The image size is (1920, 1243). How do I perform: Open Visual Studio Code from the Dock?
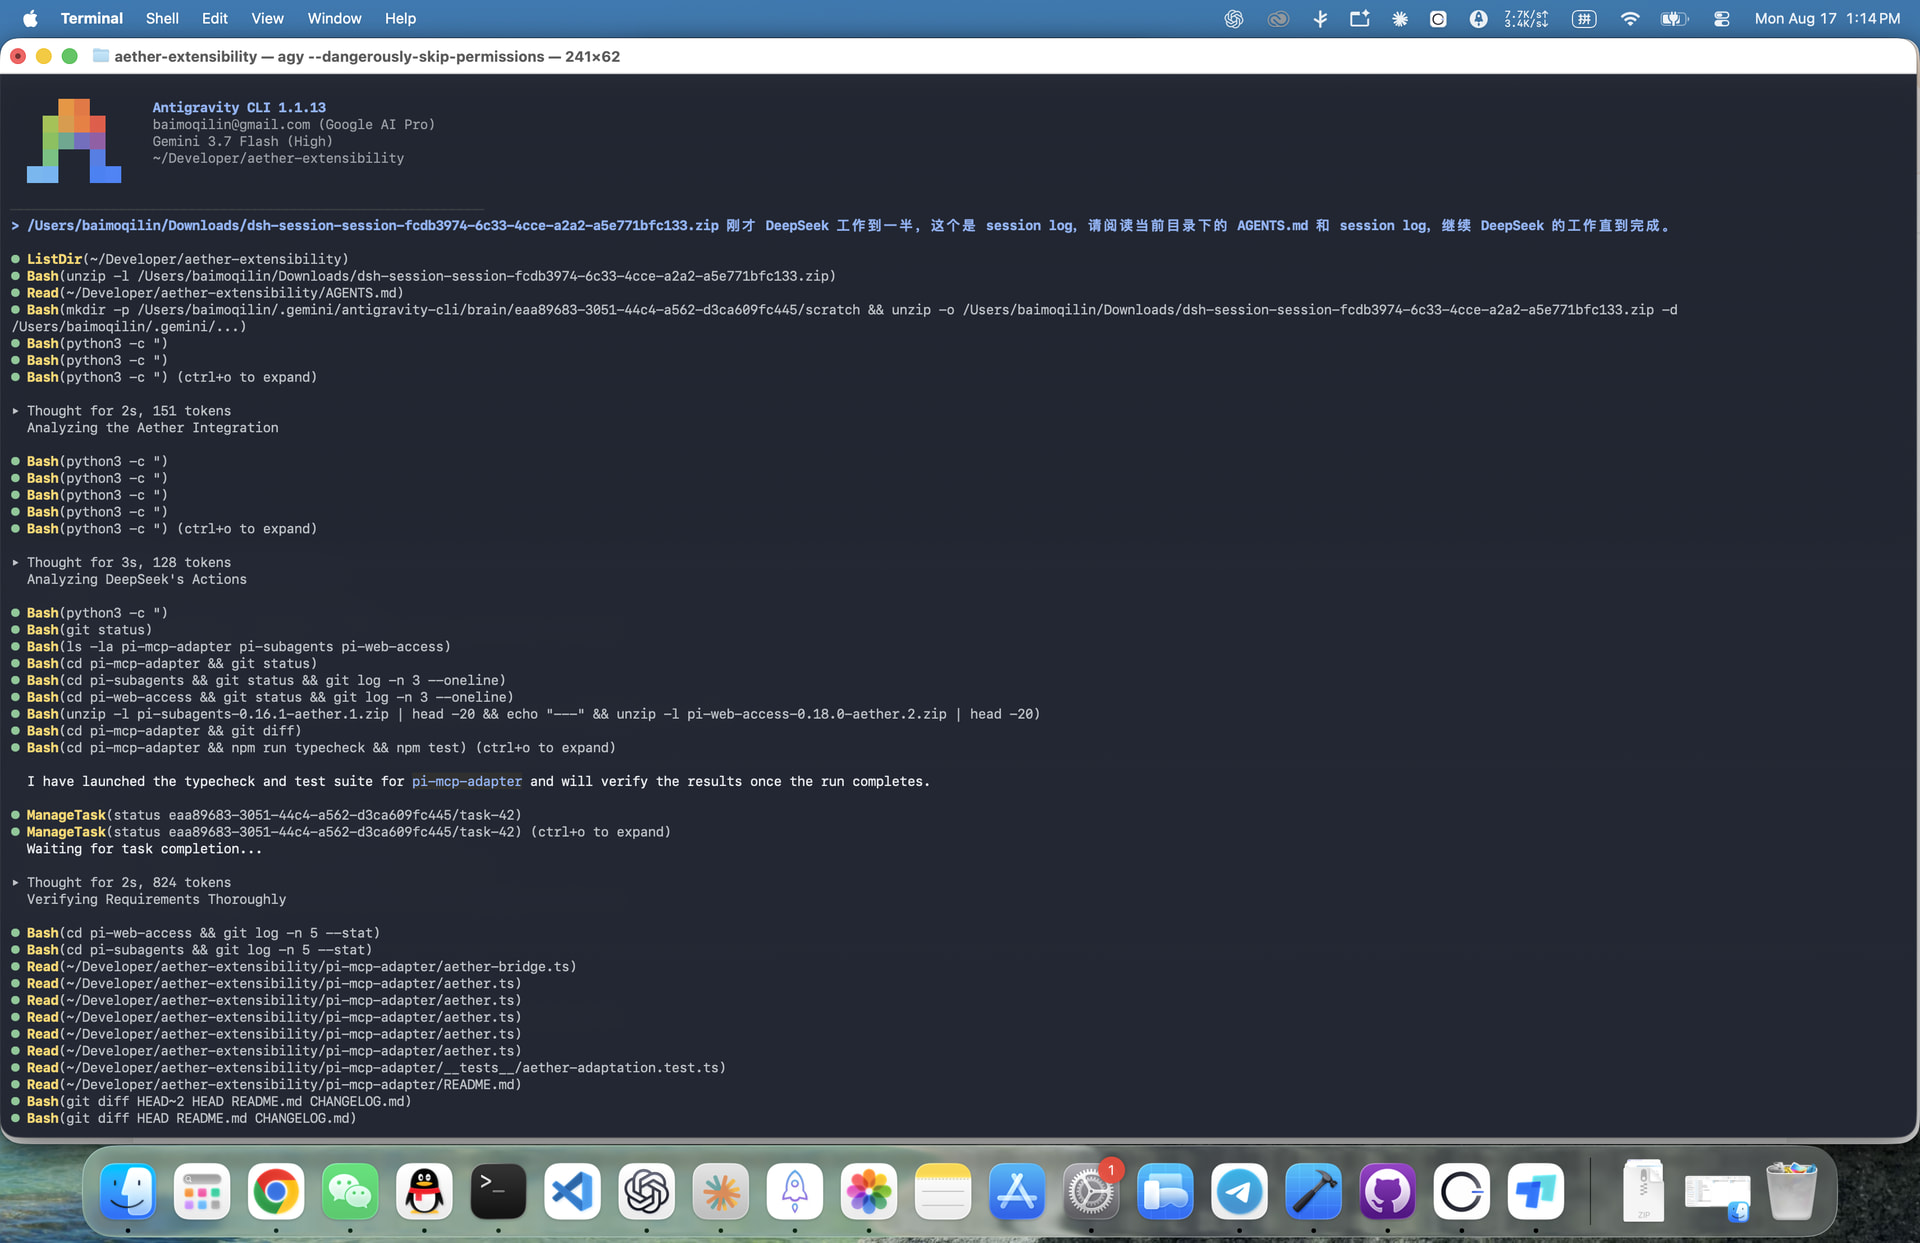pyautogui.click(x=572, y=1191)
